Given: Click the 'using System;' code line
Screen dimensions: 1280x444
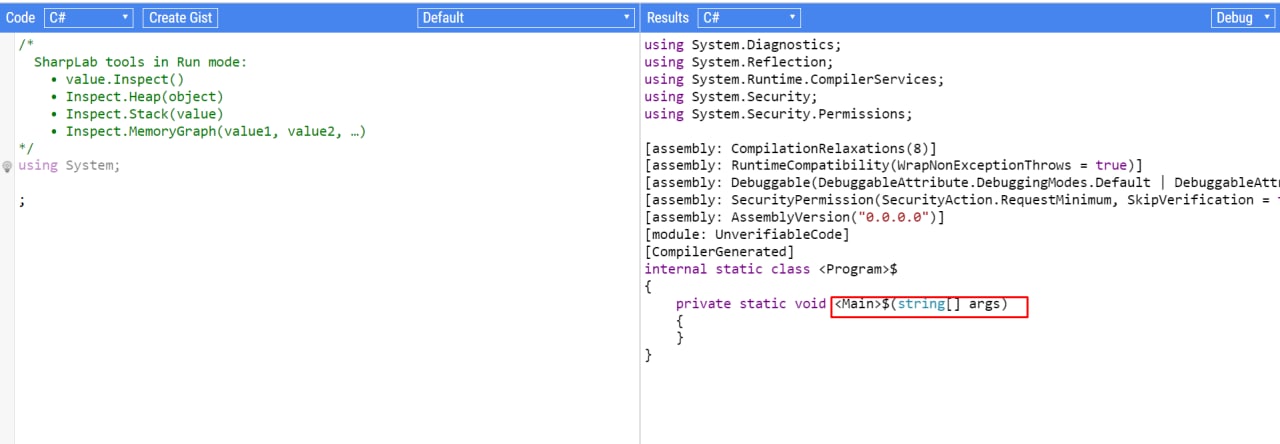Looking at the screenshot, I should (69, 165).
